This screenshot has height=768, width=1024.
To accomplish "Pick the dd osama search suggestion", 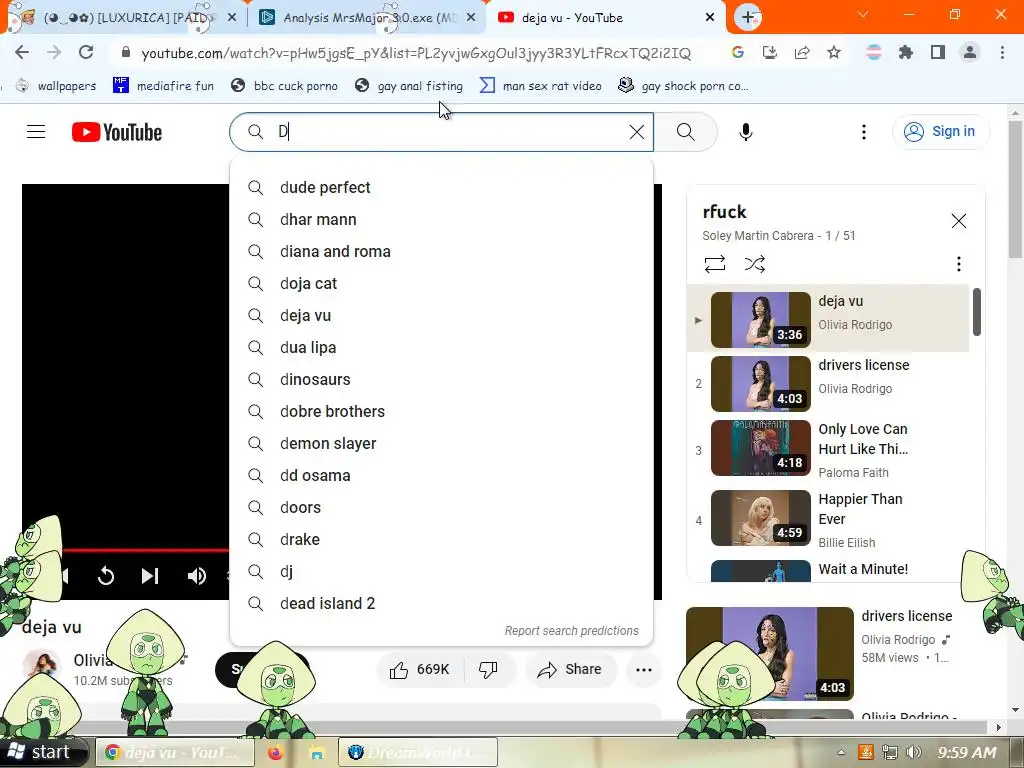I will [441, 475].
